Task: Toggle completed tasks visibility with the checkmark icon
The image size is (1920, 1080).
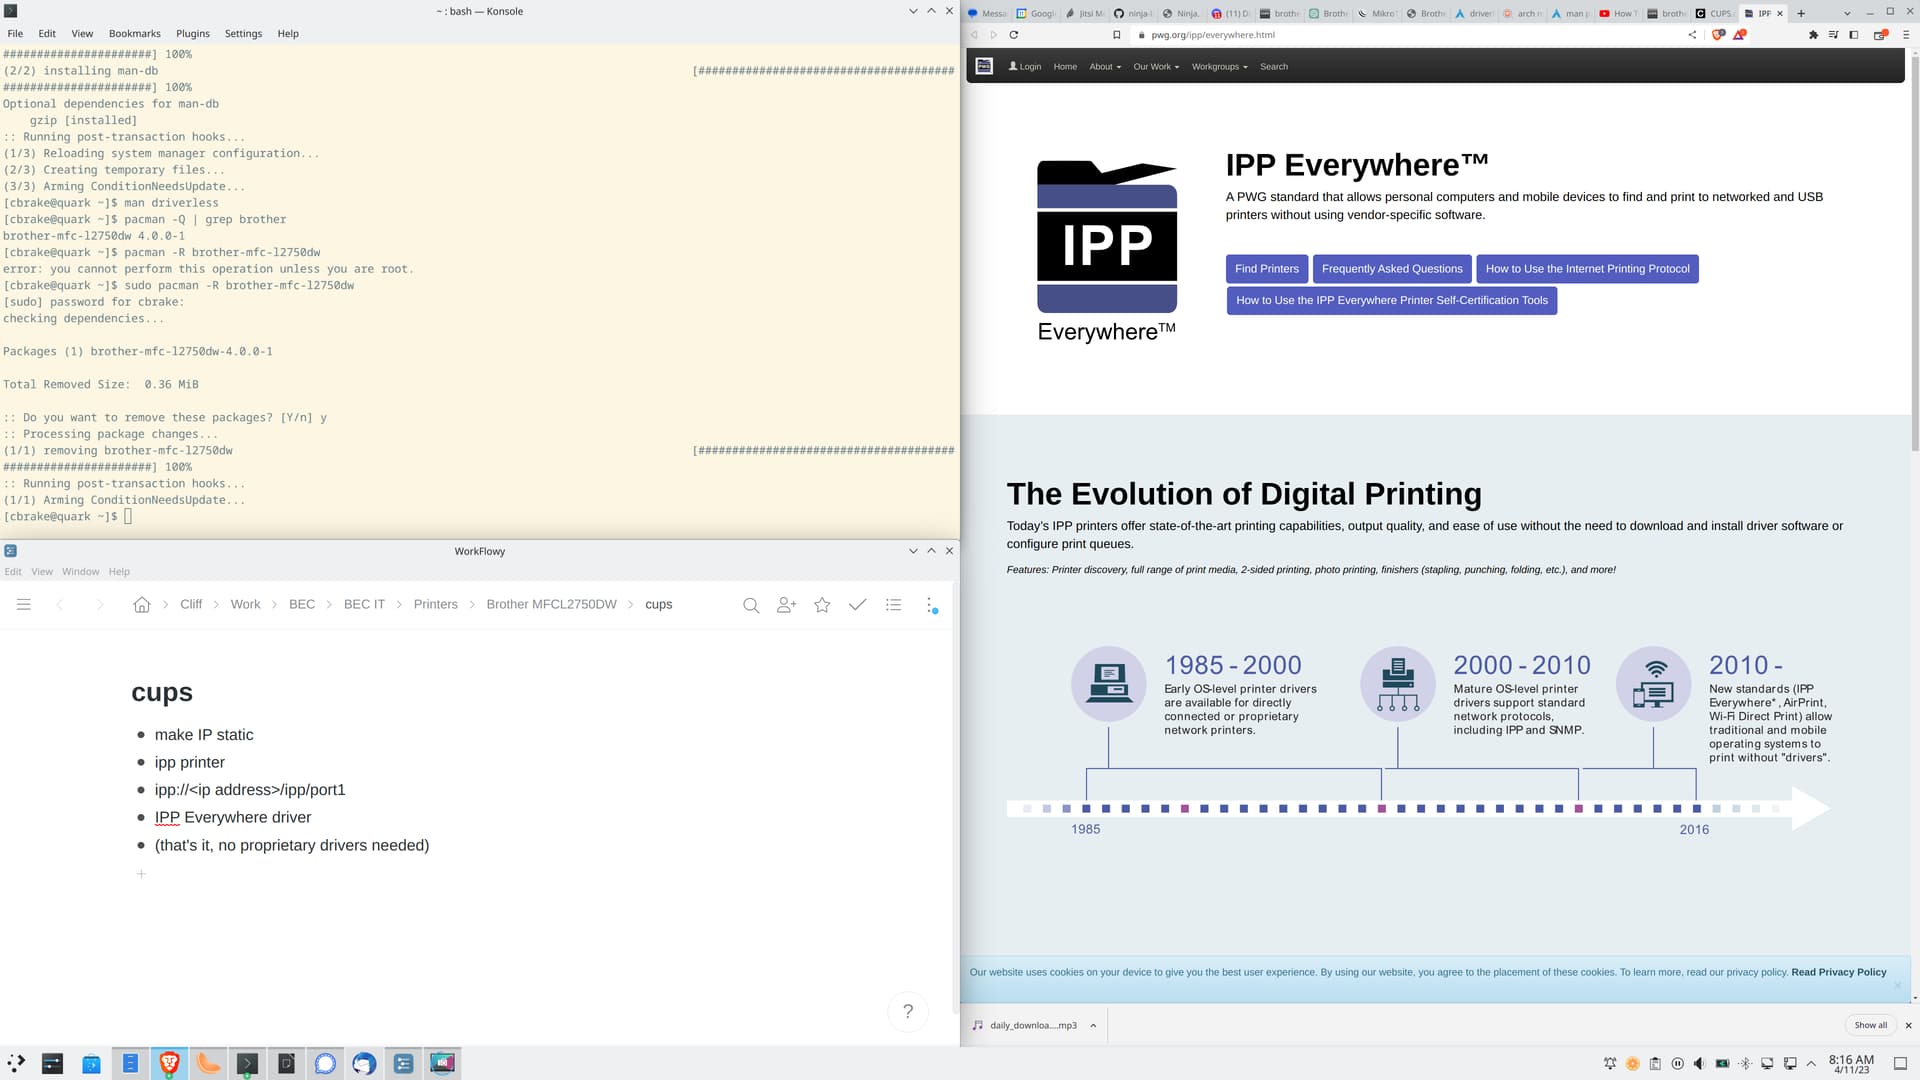Action: 857,605
